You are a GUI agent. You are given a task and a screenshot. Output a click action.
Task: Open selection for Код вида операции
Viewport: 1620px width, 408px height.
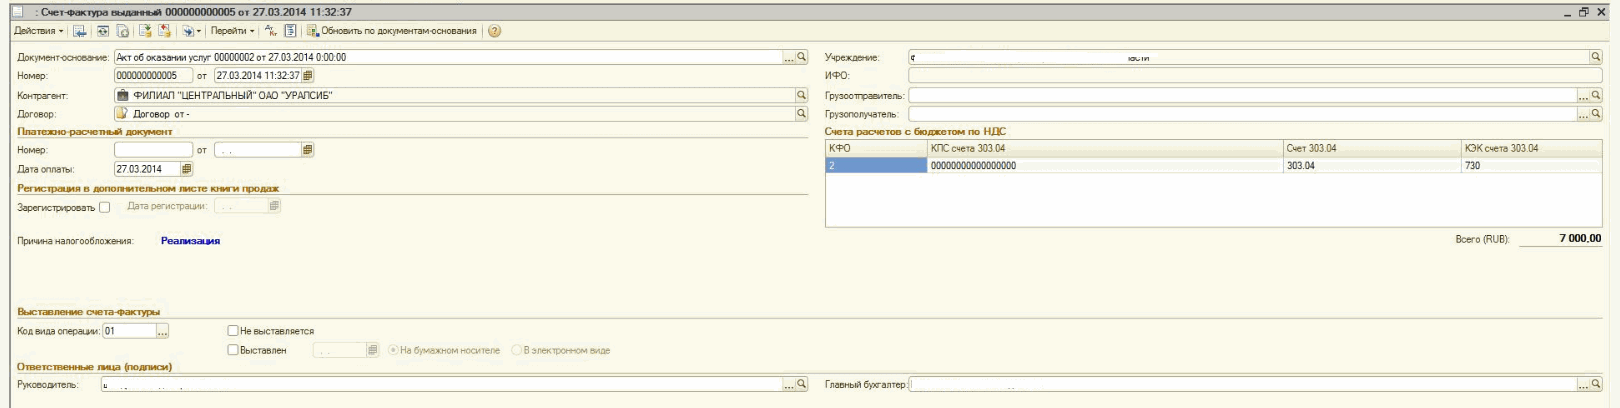[163, 331]
